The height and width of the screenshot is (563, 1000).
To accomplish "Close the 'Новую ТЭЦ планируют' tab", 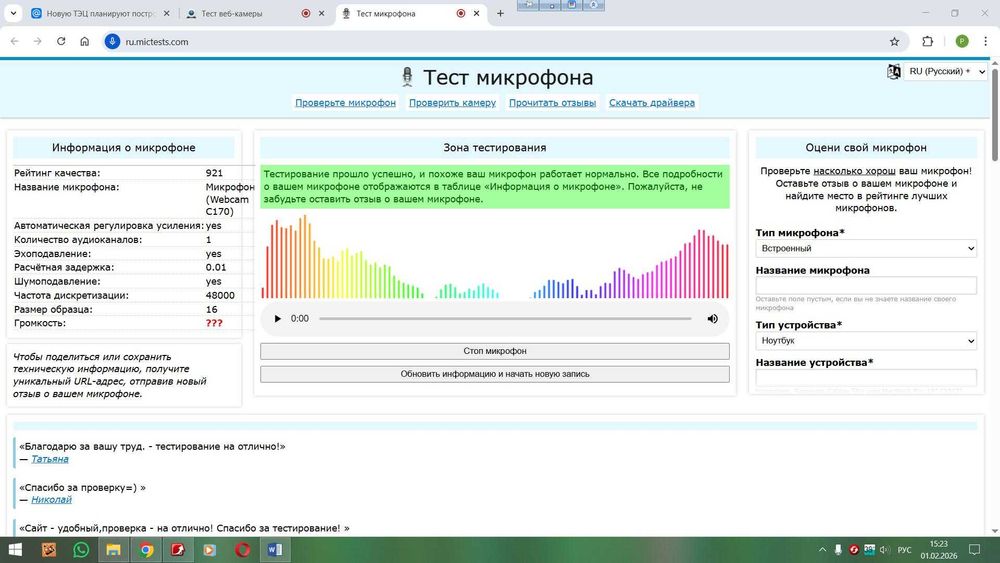I will 166,13.
